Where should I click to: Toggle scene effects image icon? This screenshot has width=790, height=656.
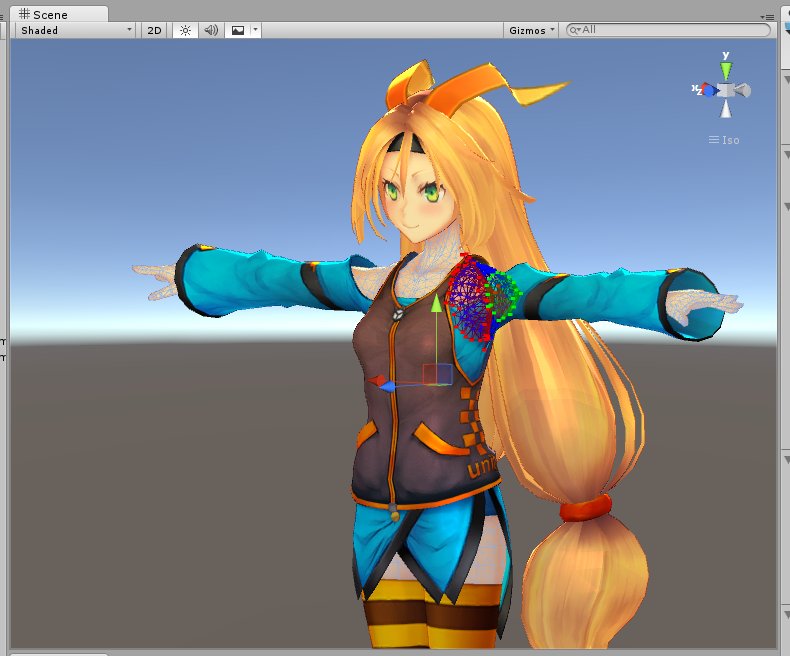238,30
